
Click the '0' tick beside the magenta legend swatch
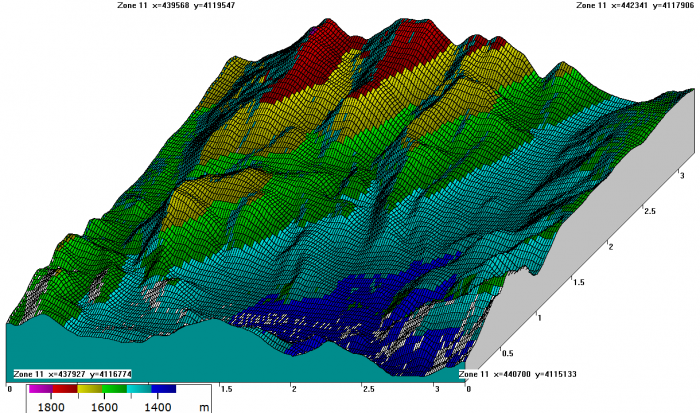(x=10, y=389)
